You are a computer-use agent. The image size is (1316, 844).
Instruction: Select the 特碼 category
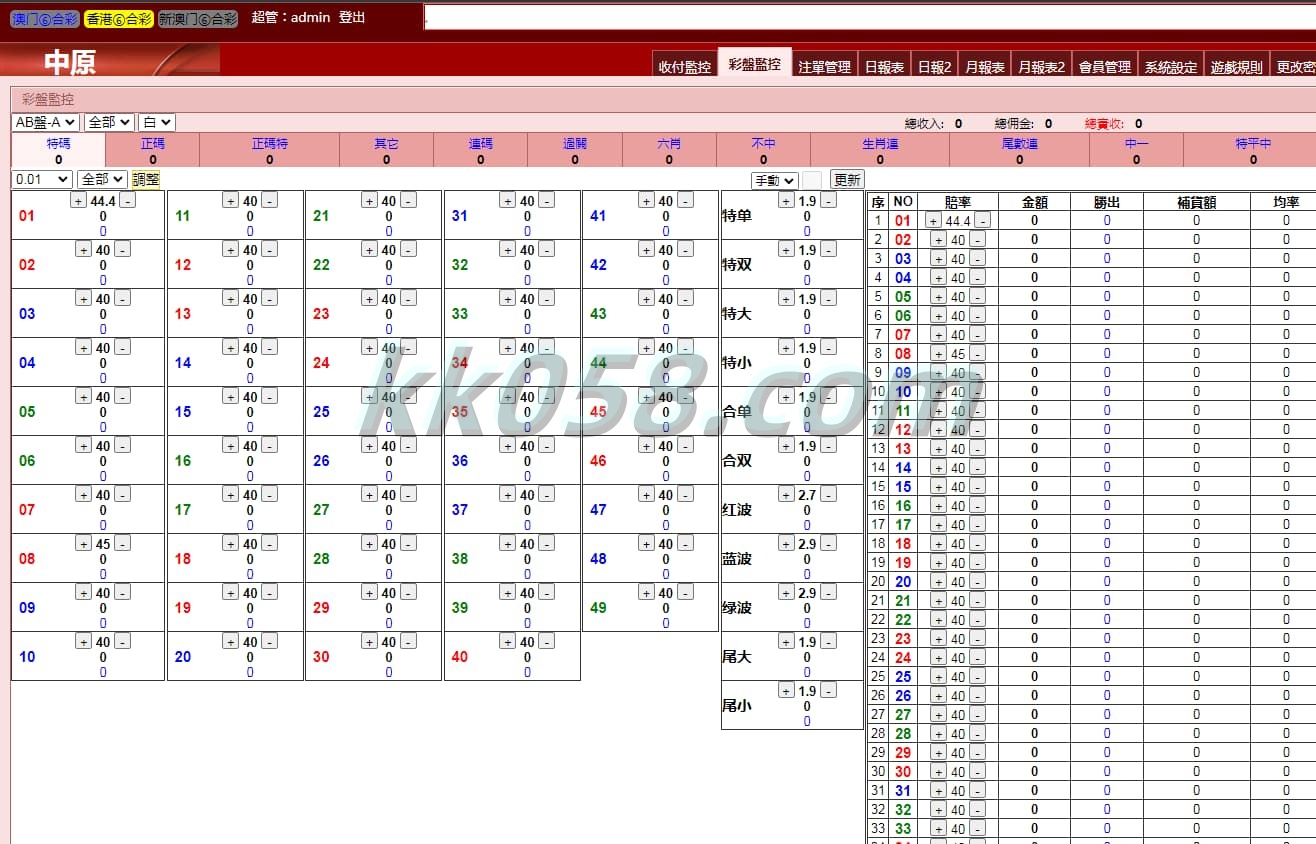pyautogui.click(x=59, y=144)
